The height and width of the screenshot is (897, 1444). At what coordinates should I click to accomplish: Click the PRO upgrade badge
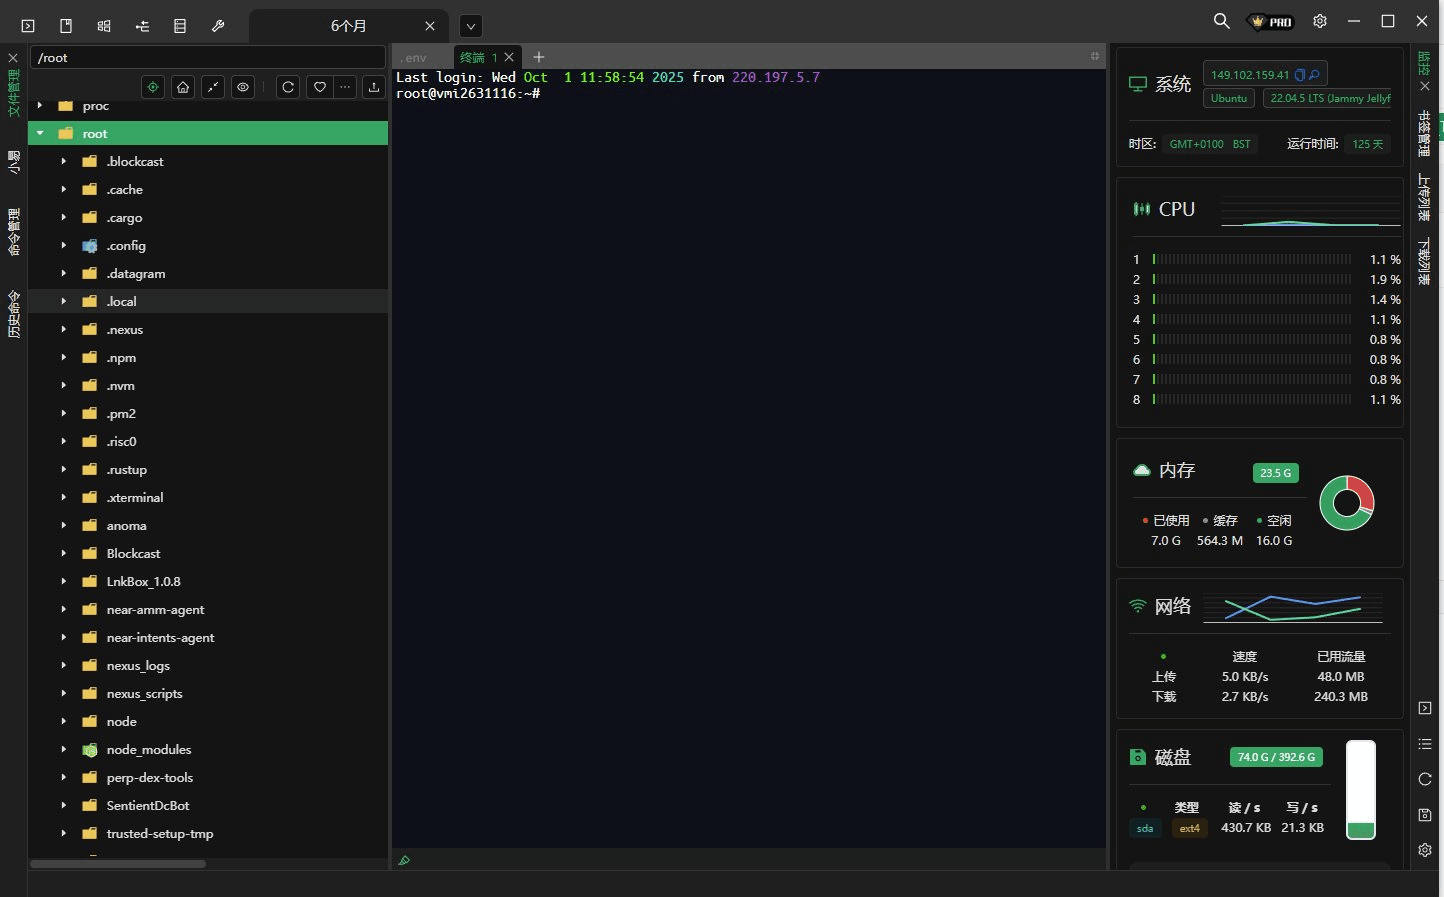[1271, 21]
